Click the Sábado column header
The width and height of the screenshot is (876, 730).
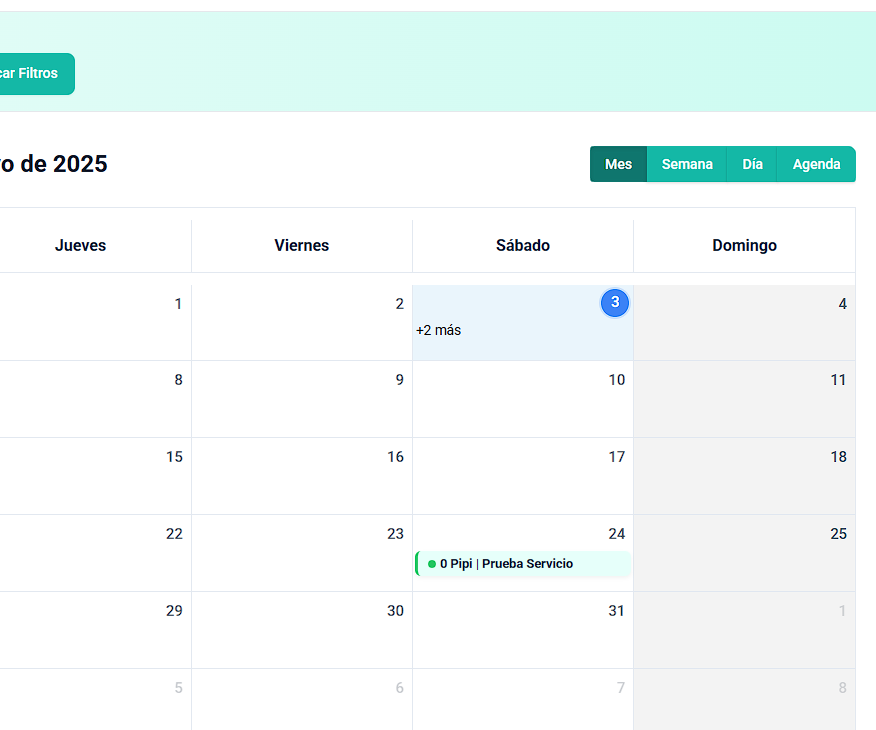click(523, 245)
